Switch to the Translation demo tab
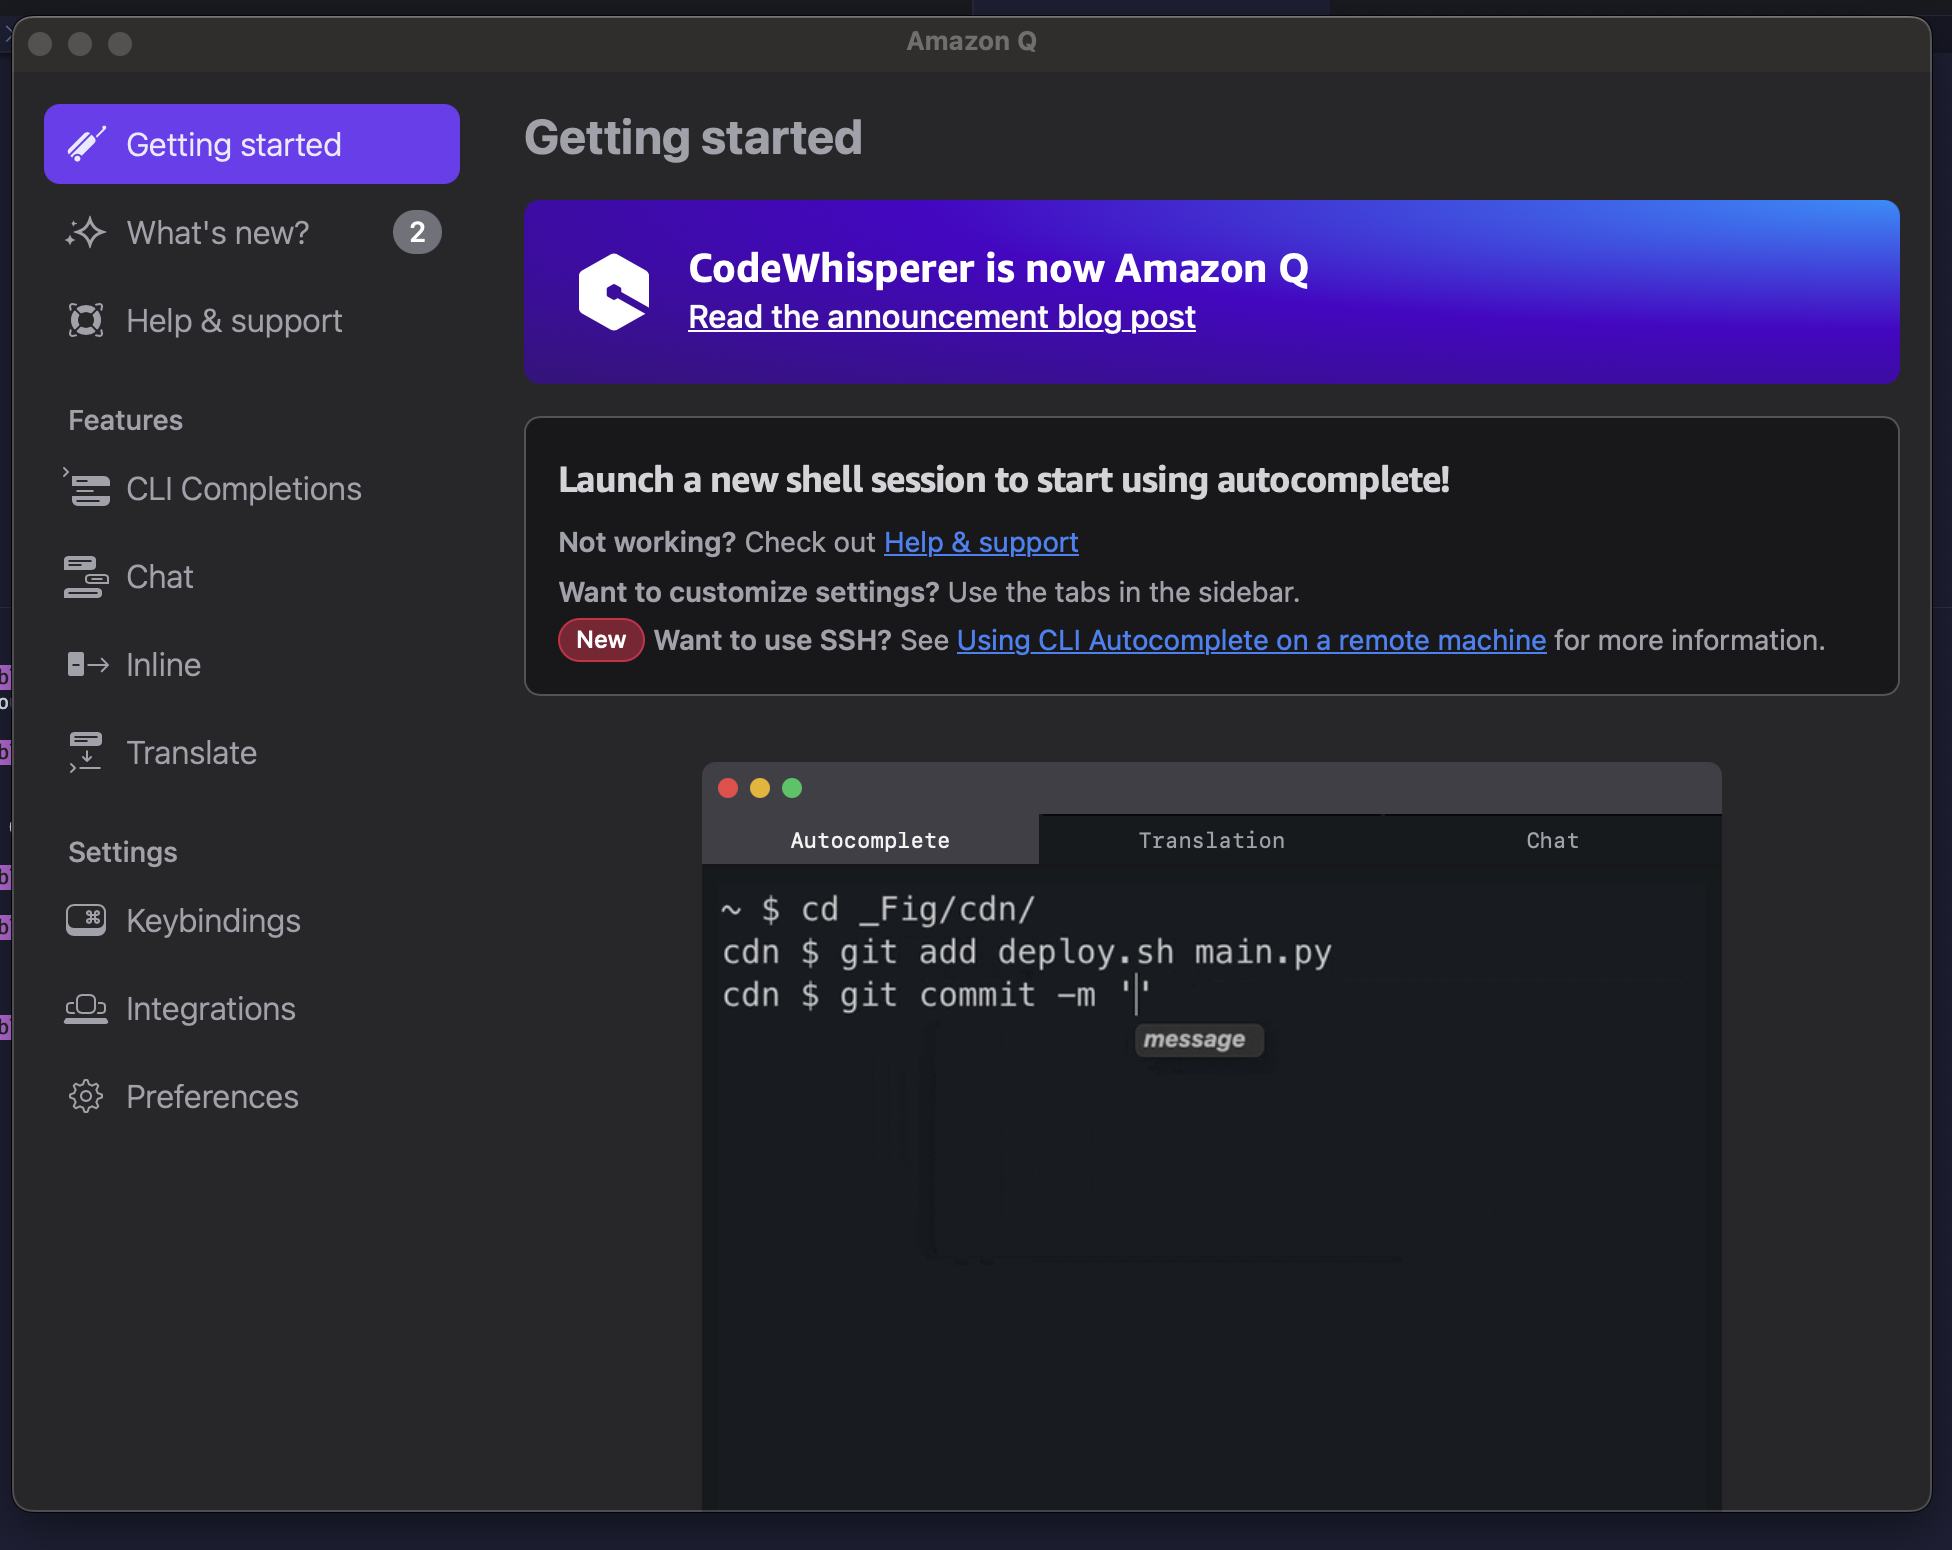1952x1550 pixels. tap(1211, 840)
